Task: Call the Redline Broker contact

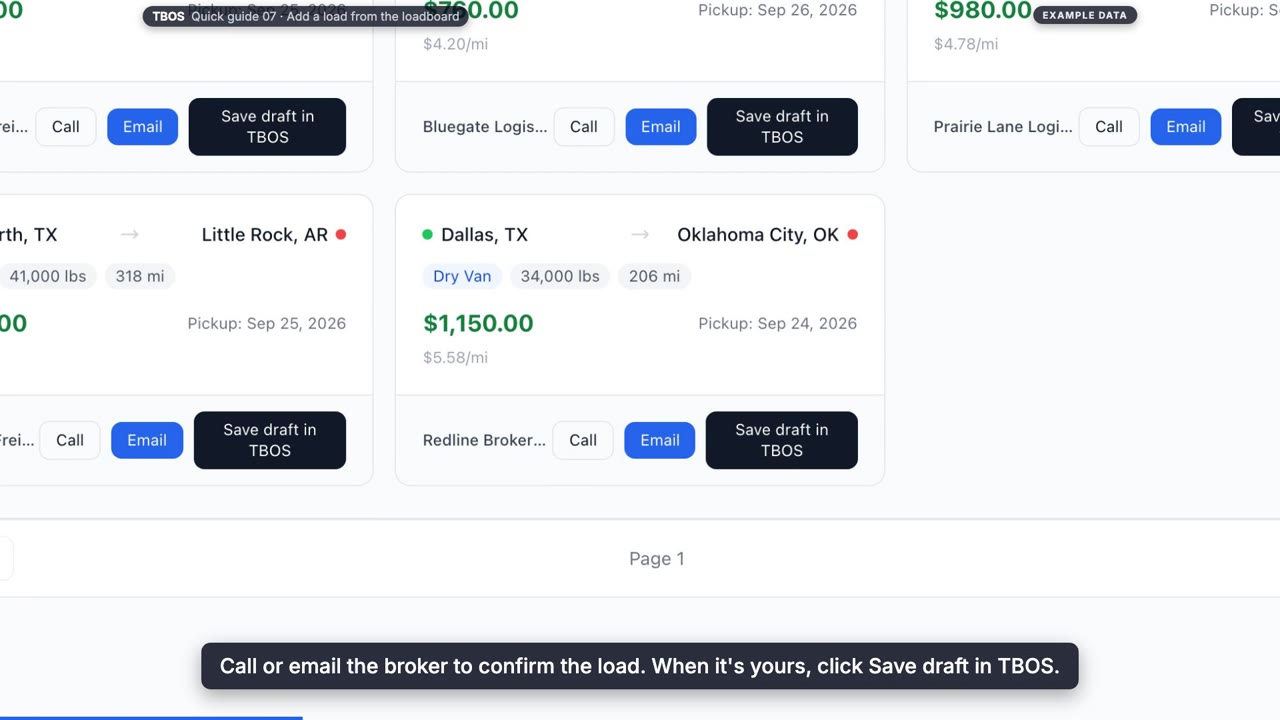Action: [583, 440]
